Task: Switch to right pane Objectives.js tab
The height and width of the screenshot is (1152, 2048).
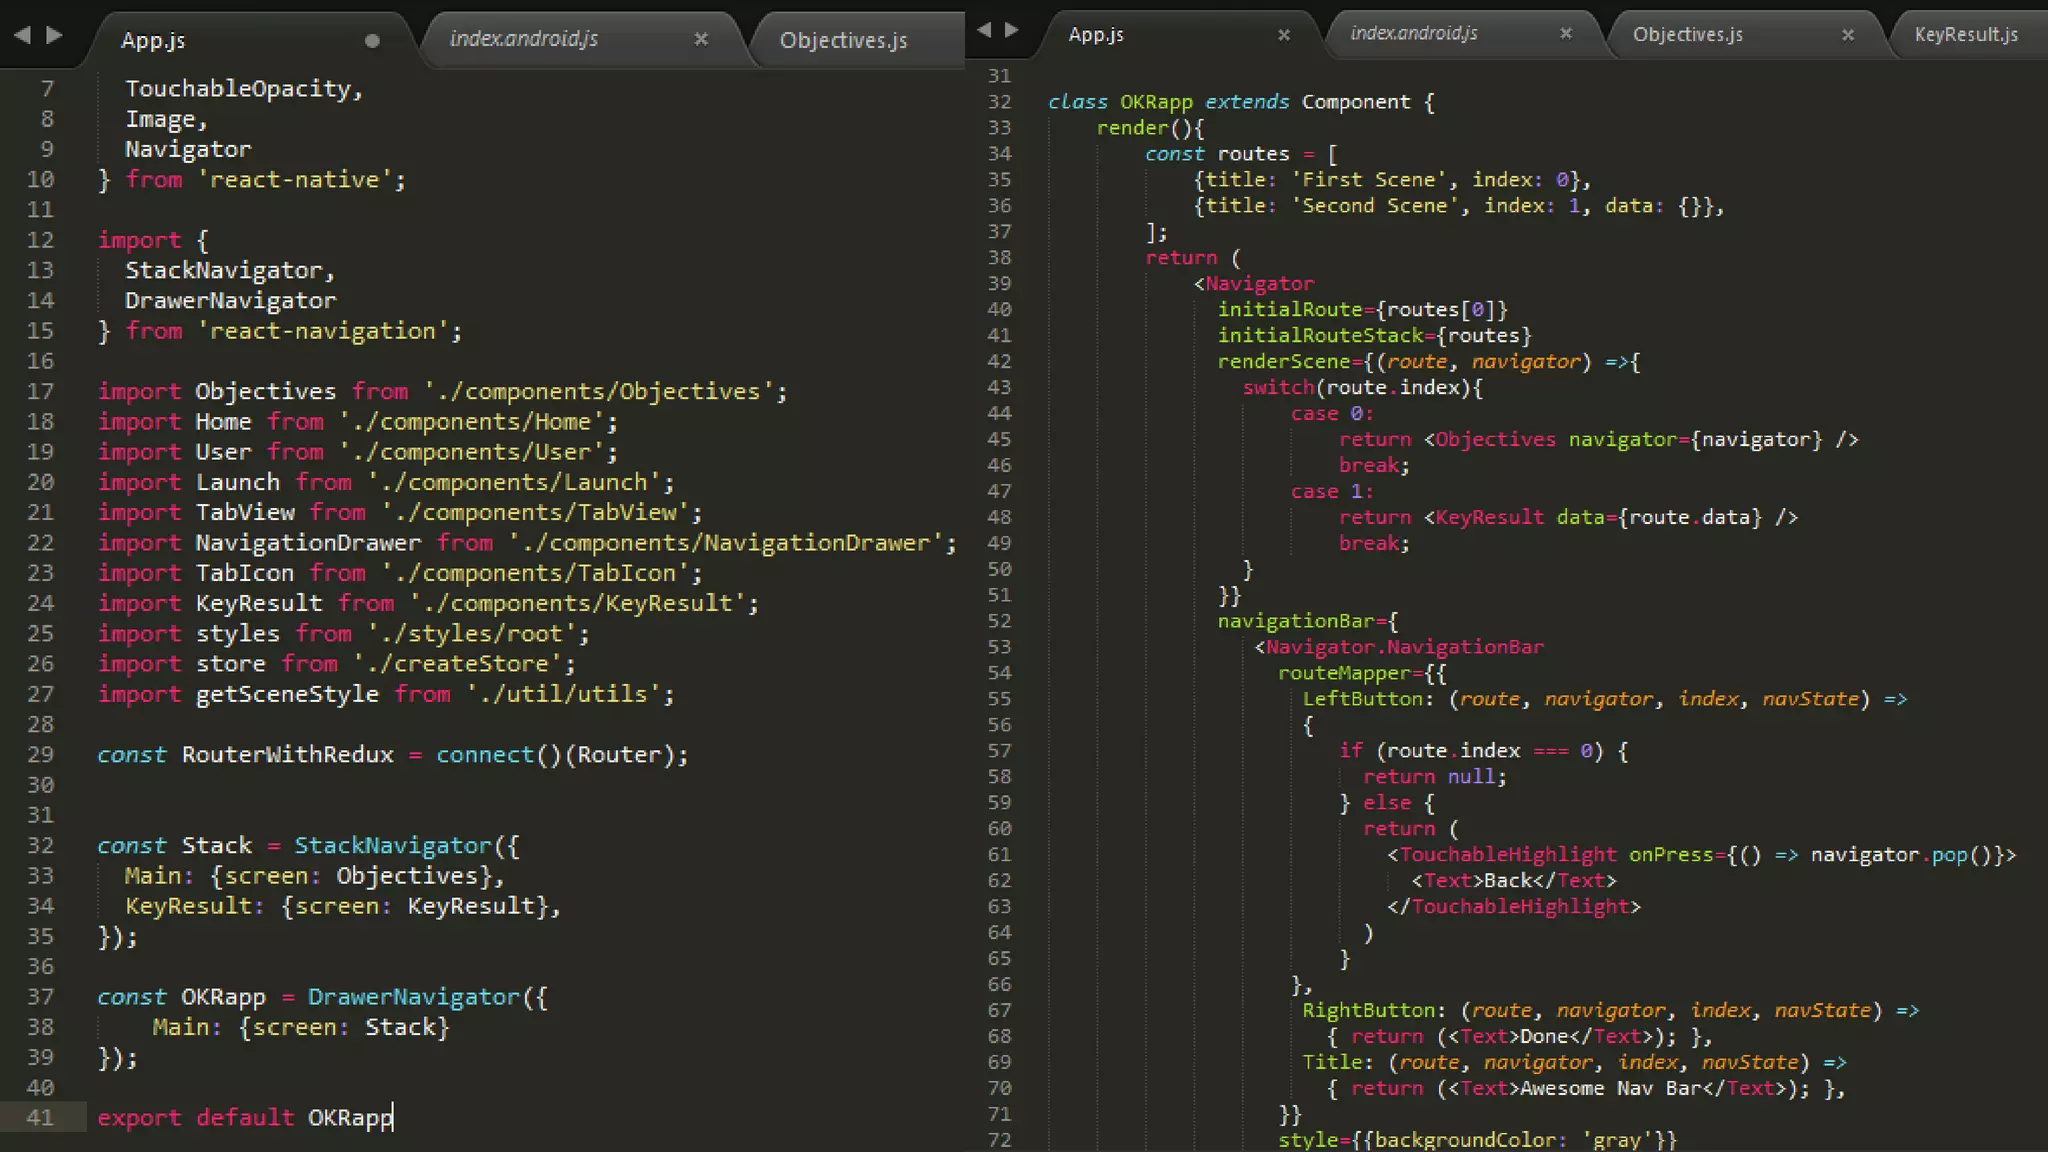Action: click(x=1687, y=35)
